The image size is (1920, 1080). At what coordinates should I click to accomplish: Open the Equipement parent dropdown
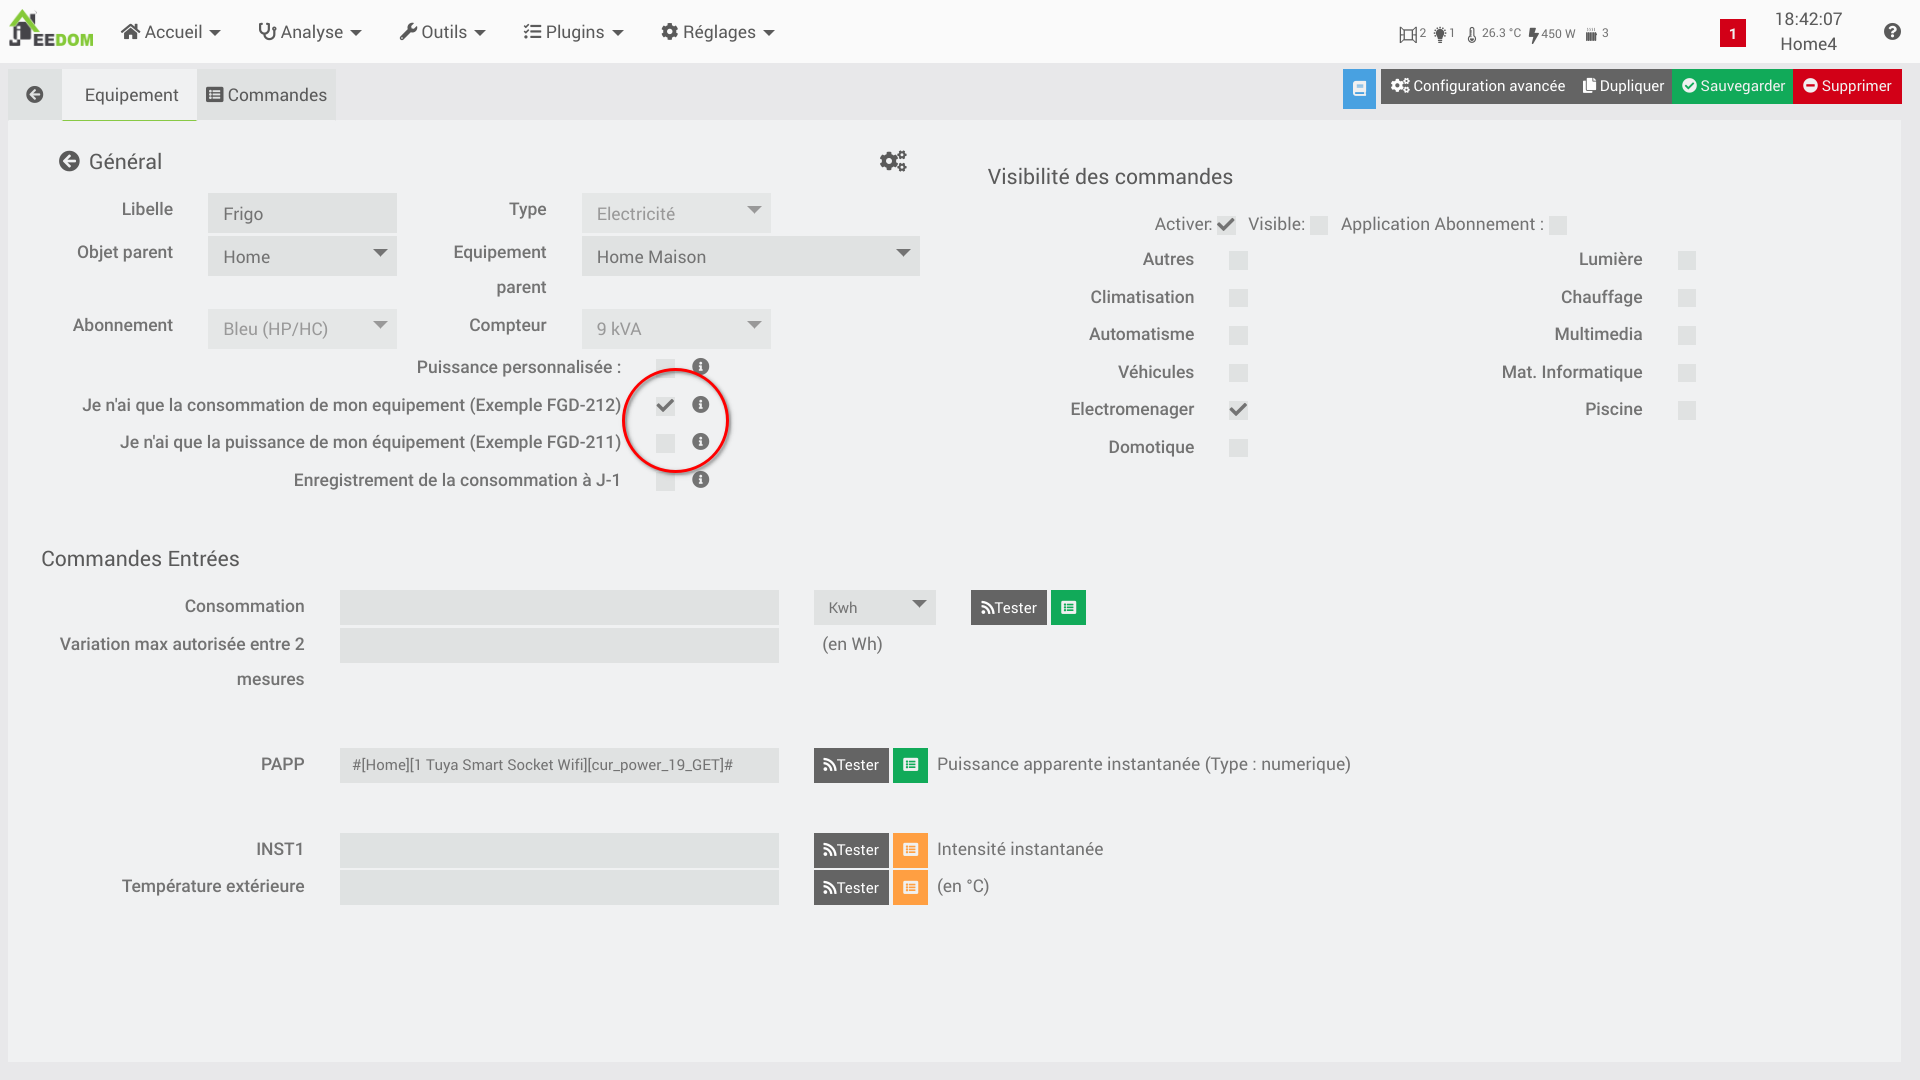click(750, 256)
